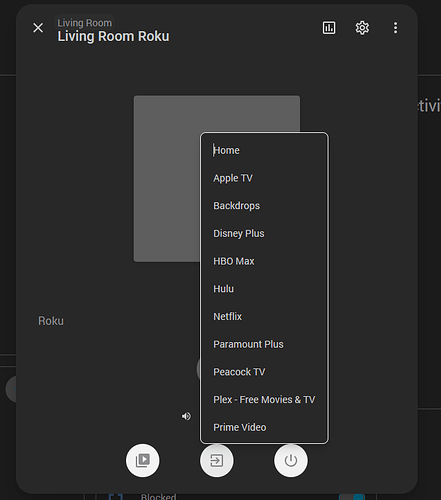Select Home from the source list
This screenshot has height=500, width=441.
264,150
